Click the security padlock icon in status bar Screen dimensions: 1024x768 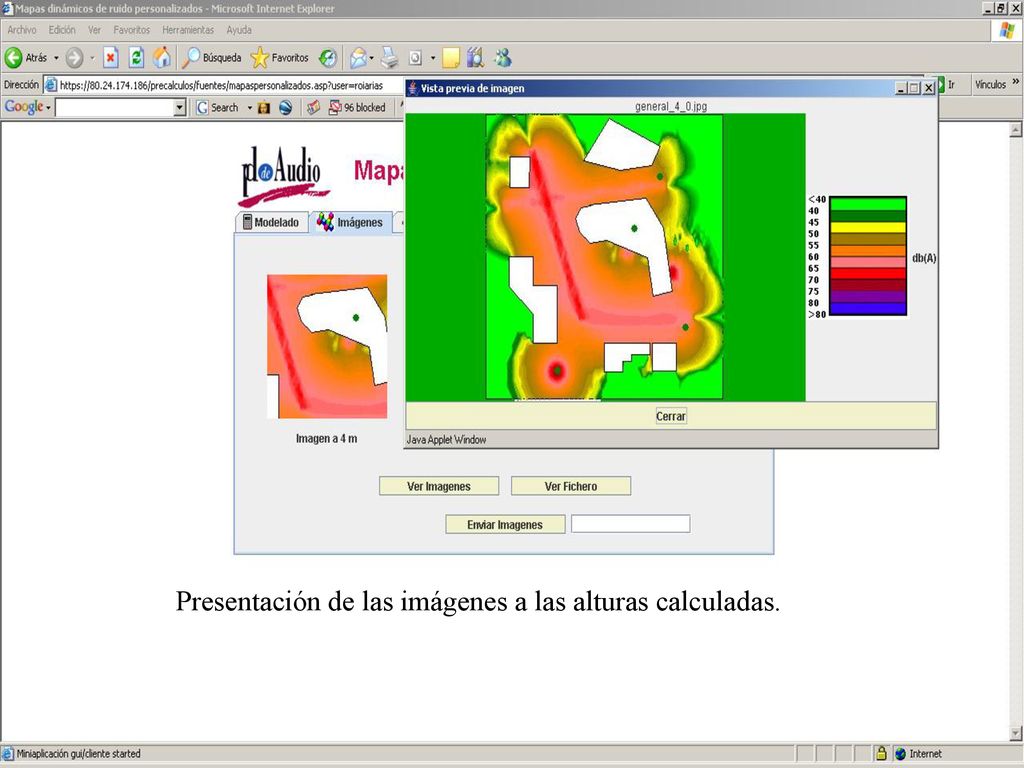pyautogui.click(x=881, y=754)
